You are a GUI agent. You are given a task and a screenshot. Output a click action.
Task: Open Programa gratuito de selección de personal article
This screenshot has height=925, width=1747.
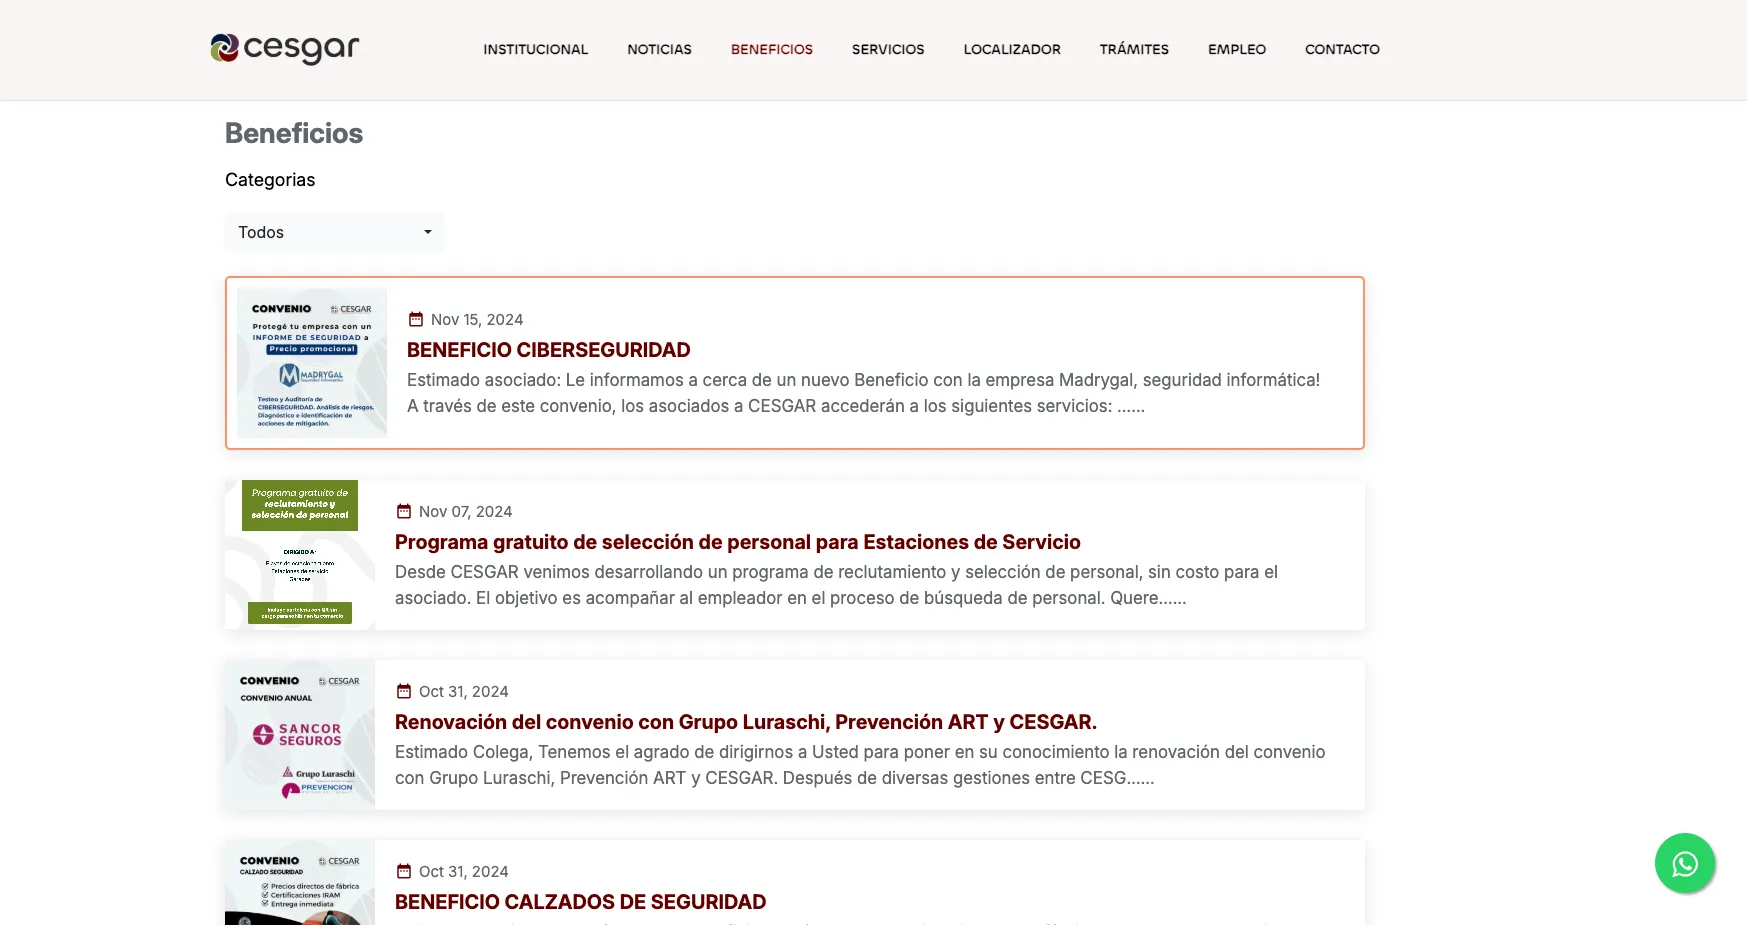pos(738,542)
